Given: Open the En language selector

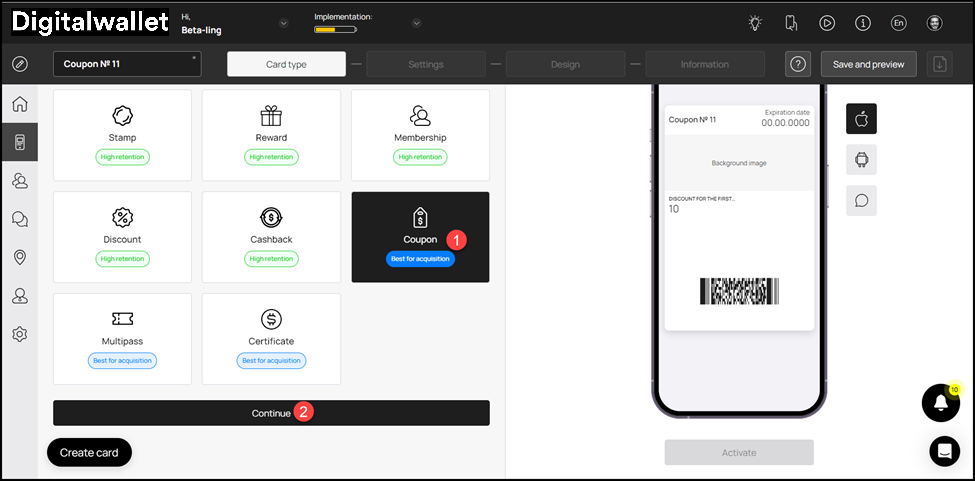Looking at the screenshot, I should (899, 24).
